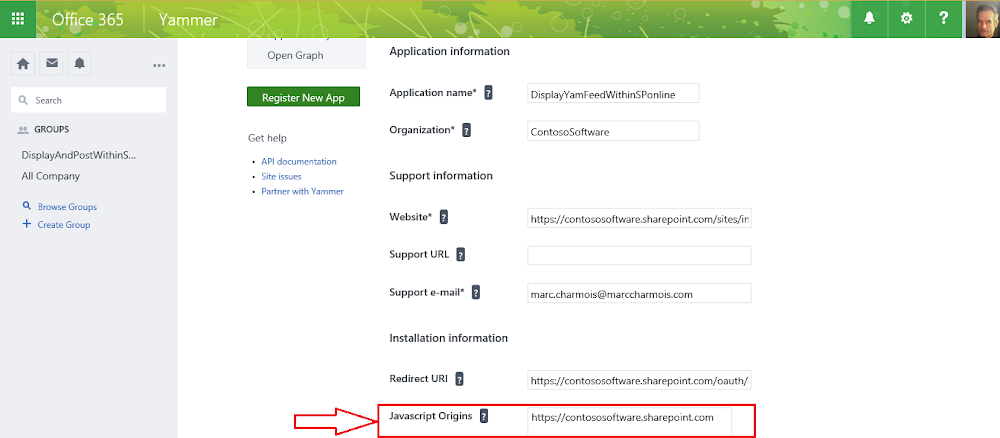
Task: Click the Website URL field
Action: [x=639, y=218]
